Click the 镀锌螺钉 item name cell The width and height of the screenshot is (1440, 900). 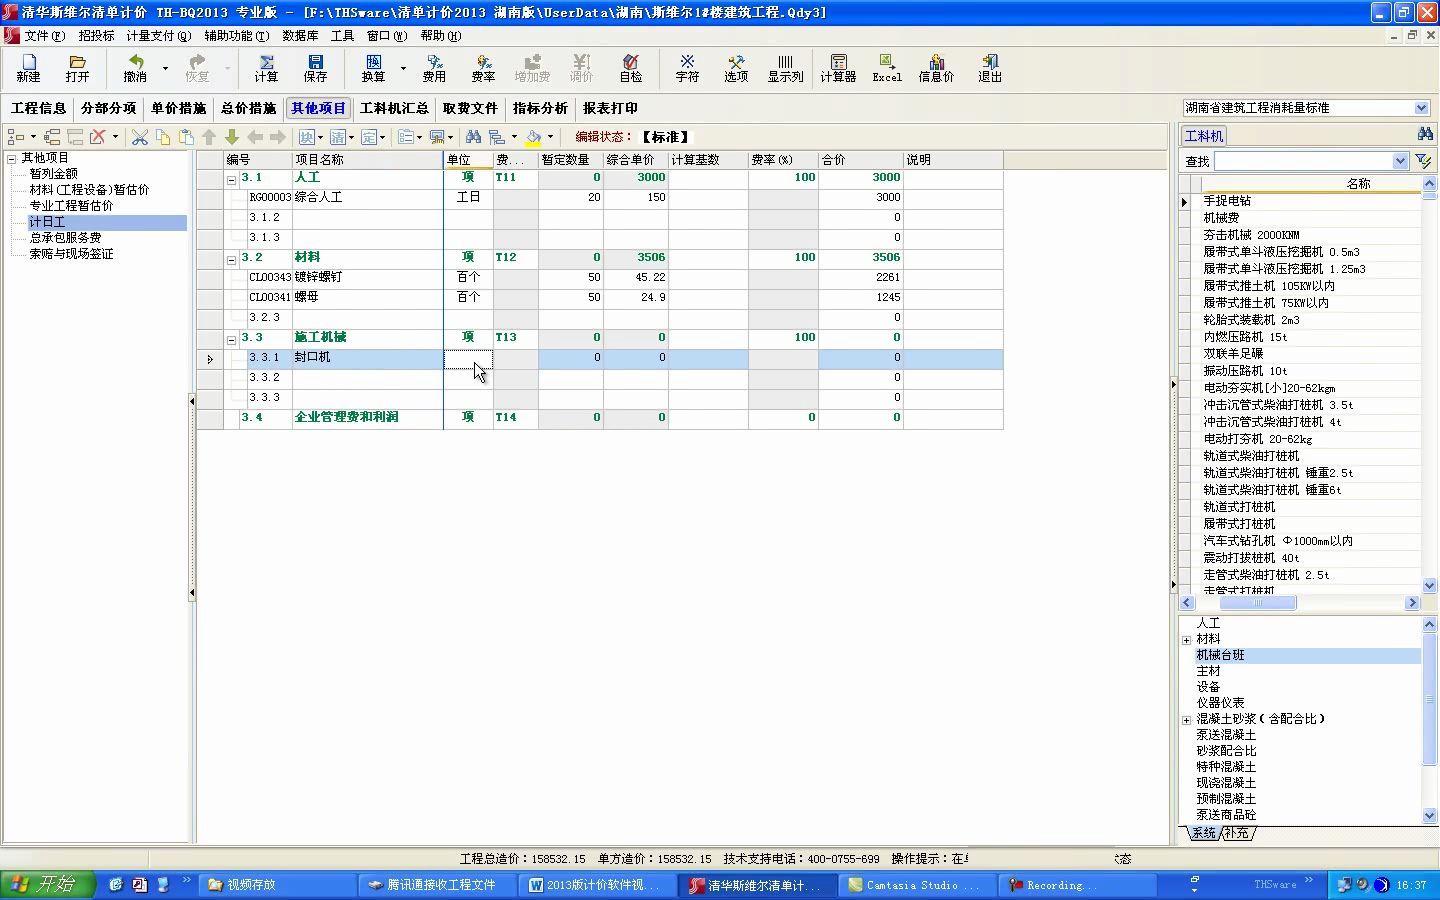(x=367, y=277)
